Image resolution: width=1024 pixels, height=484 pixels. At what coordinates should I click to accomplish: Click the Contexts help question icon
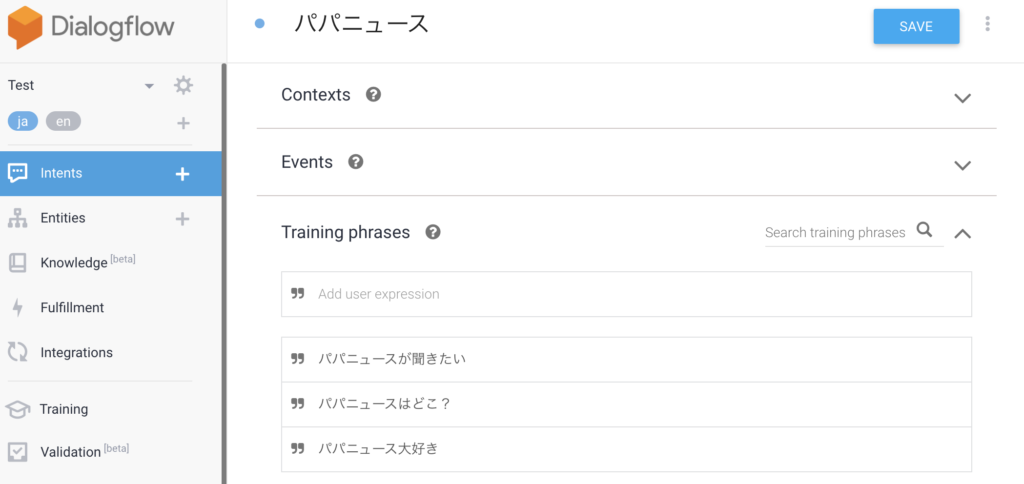coord(374,95)
